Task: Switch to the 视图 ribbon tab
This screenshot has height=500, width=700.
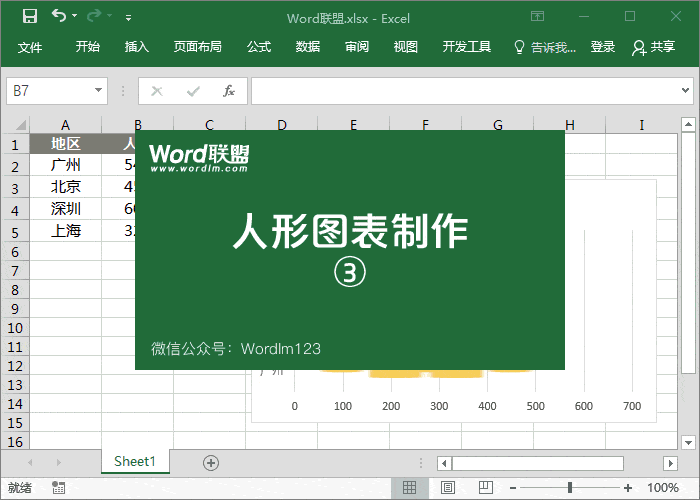Action: pyautogui.click(x=405, y=46)
